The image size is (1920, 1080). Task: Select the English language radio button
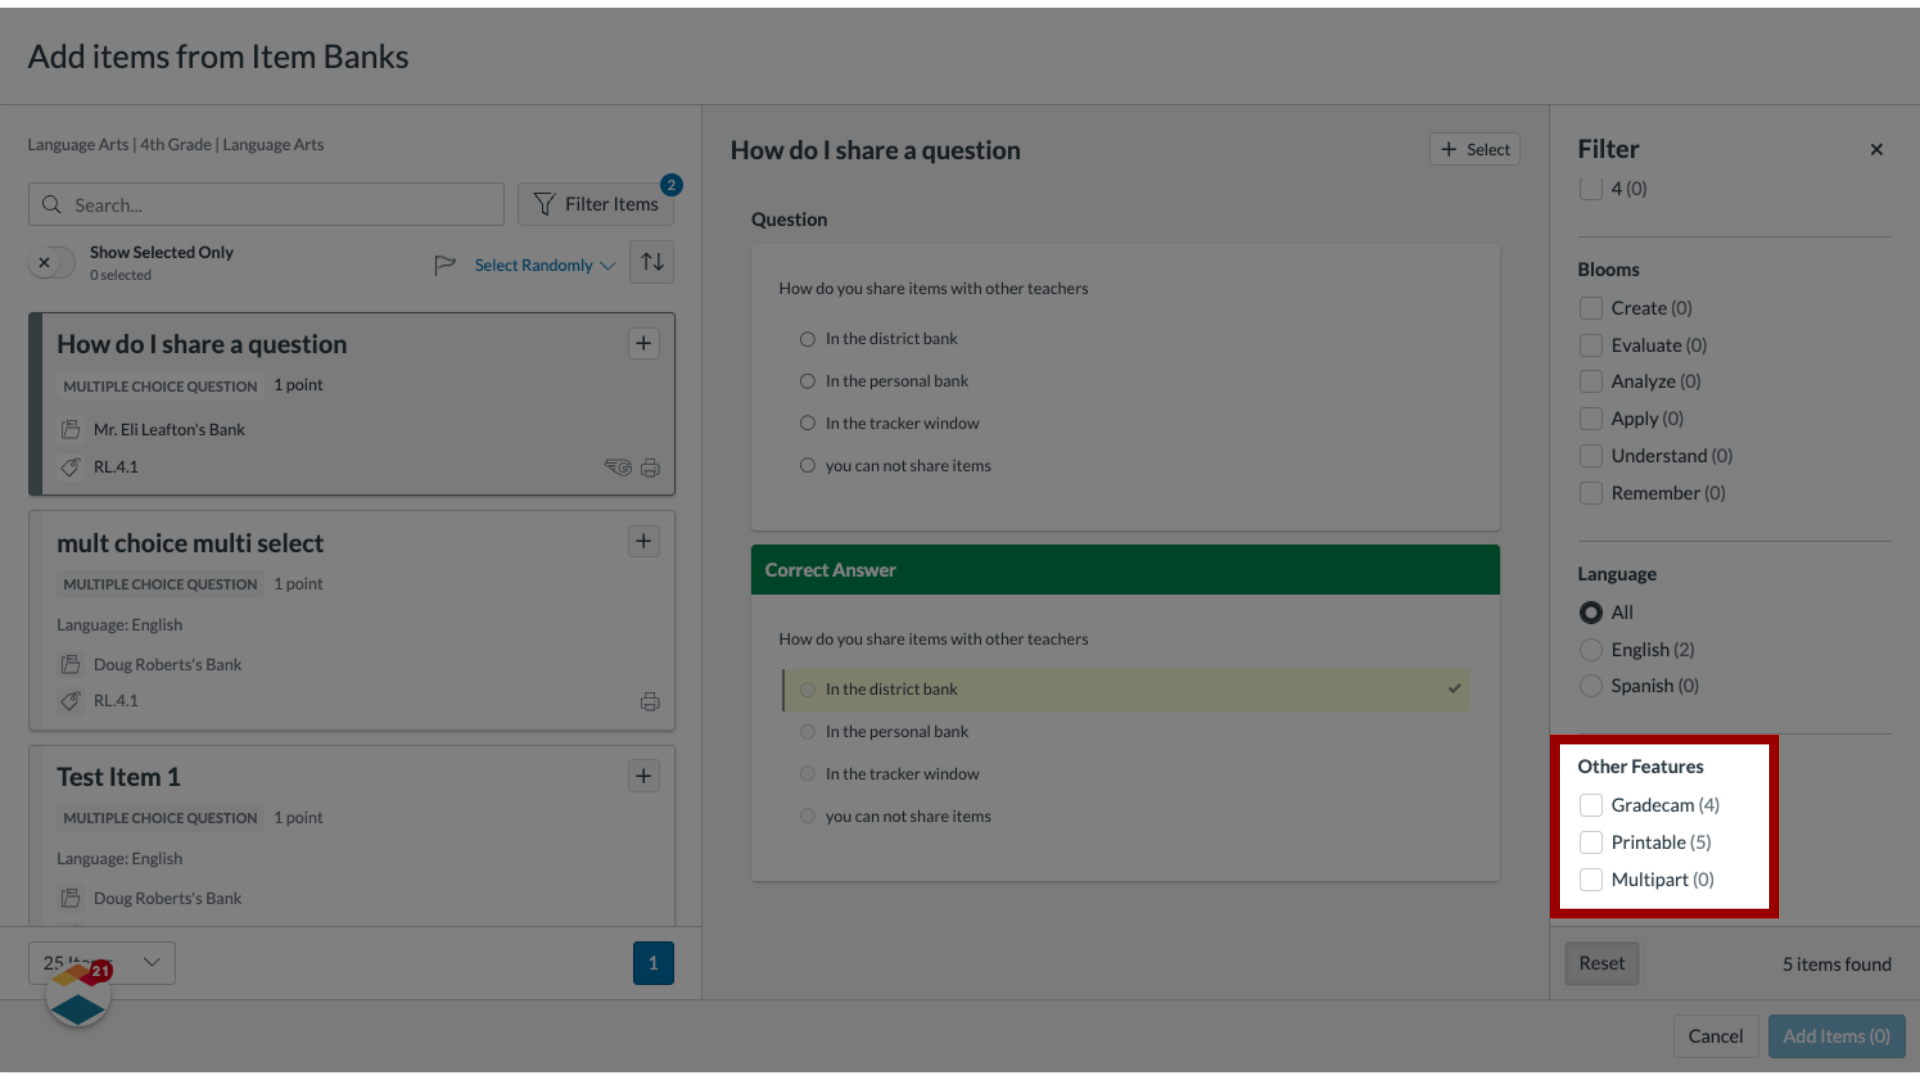(1590, 649)
